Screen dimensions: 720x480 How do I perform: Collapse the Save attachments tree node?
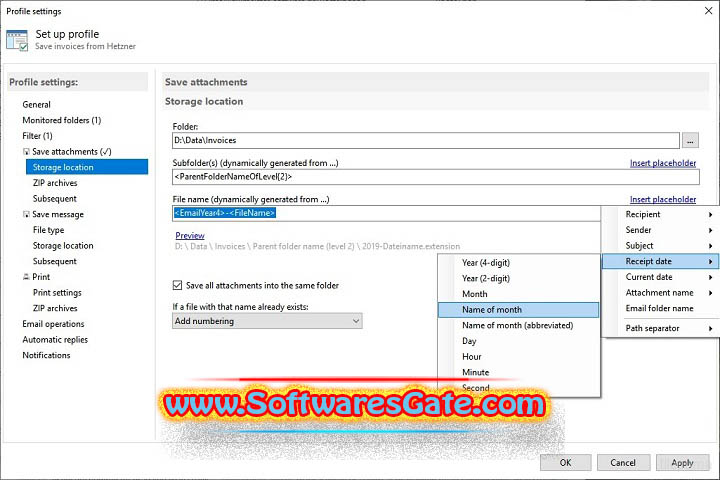tap(26, 152)
